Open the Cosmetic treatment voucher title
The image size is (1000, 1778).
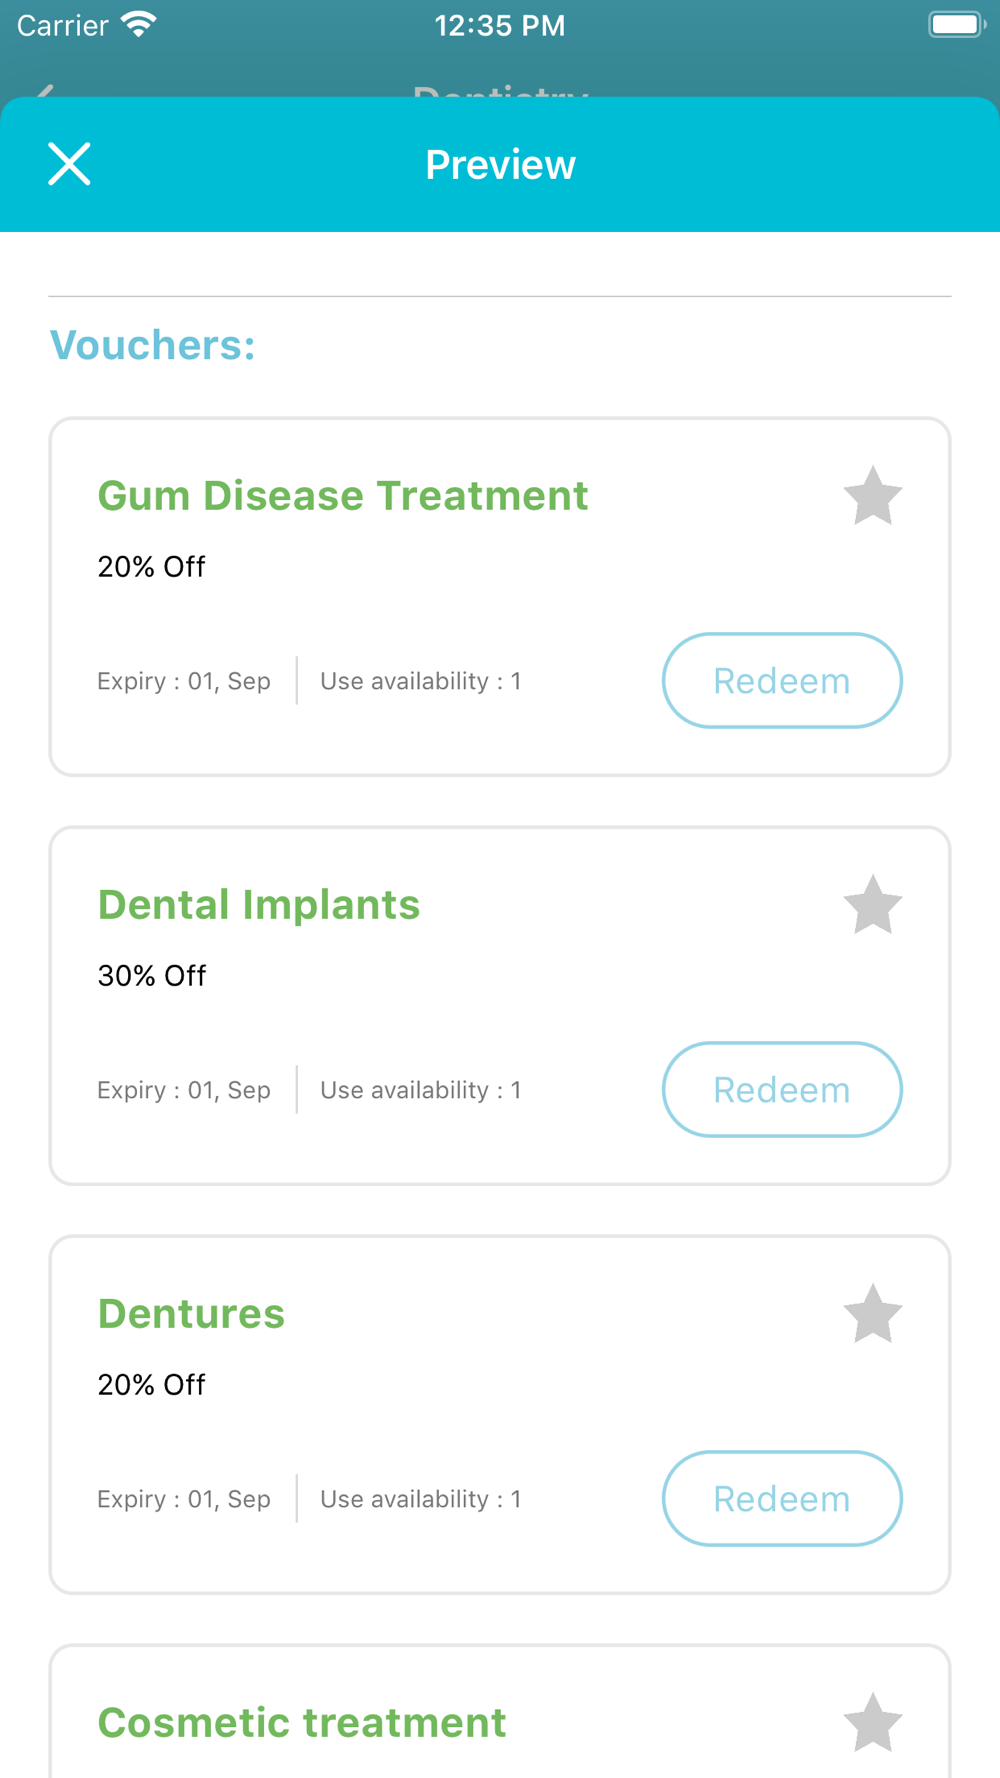302,1723
